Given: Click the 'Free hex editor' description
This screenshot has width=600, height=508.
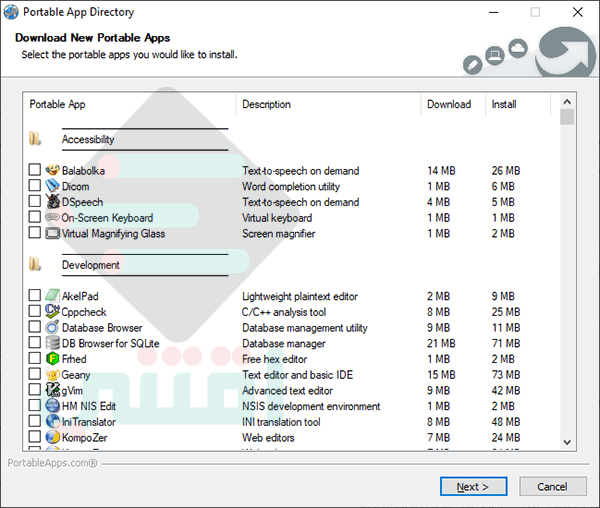Looking at the screenshot, I should 274,359.
